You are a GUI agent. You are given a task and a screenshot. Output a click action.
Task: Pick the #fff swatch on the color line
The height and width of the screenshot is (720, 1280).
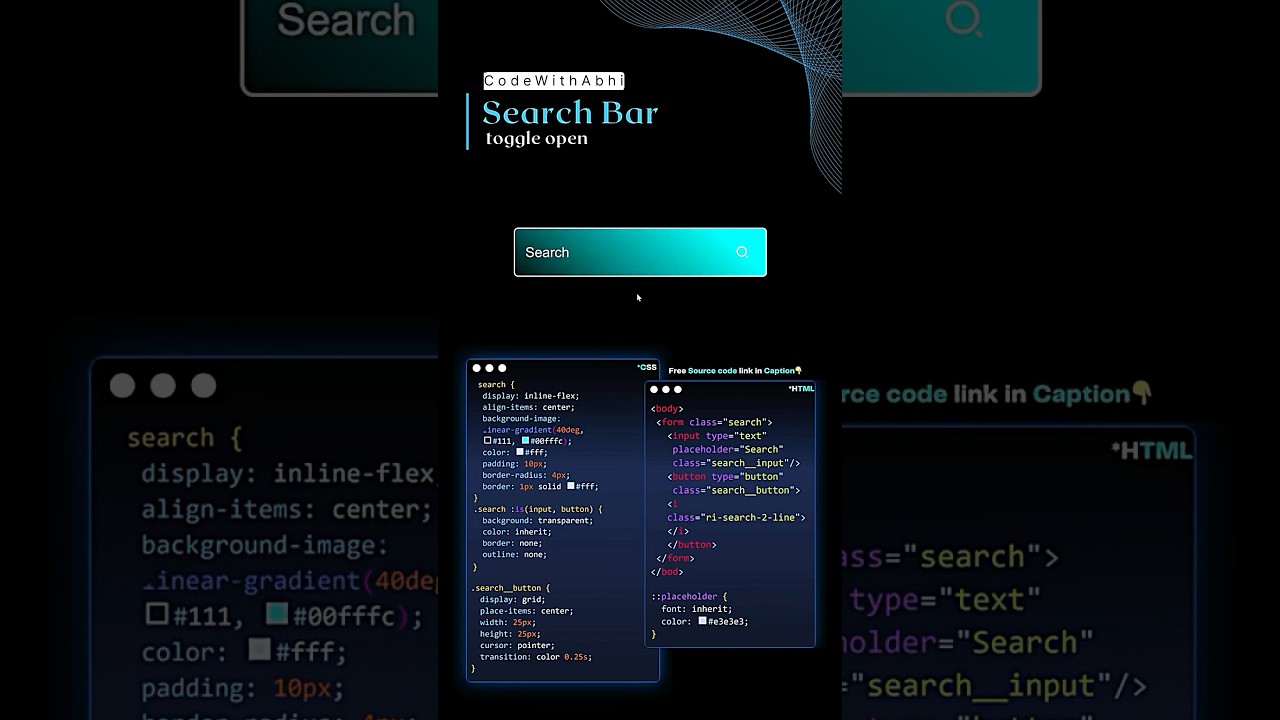click(x=520, y=452)
